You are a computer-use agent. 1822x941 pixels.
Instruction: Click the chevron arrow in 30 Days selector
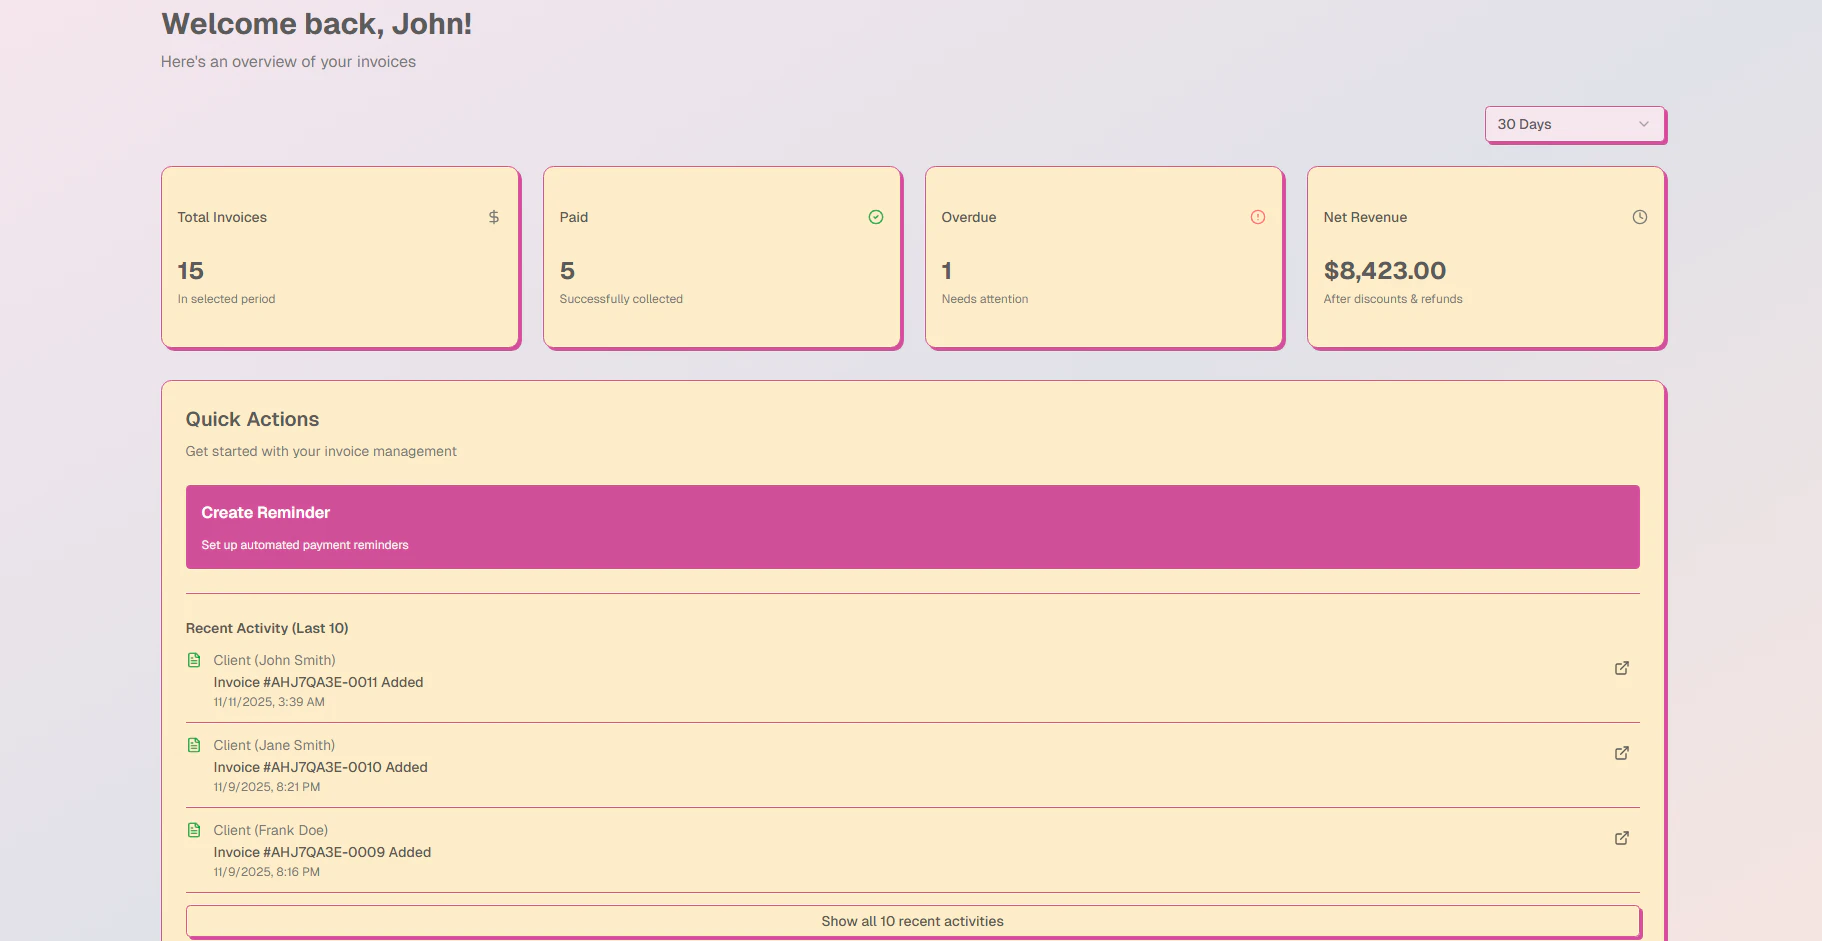point(1643,124)
